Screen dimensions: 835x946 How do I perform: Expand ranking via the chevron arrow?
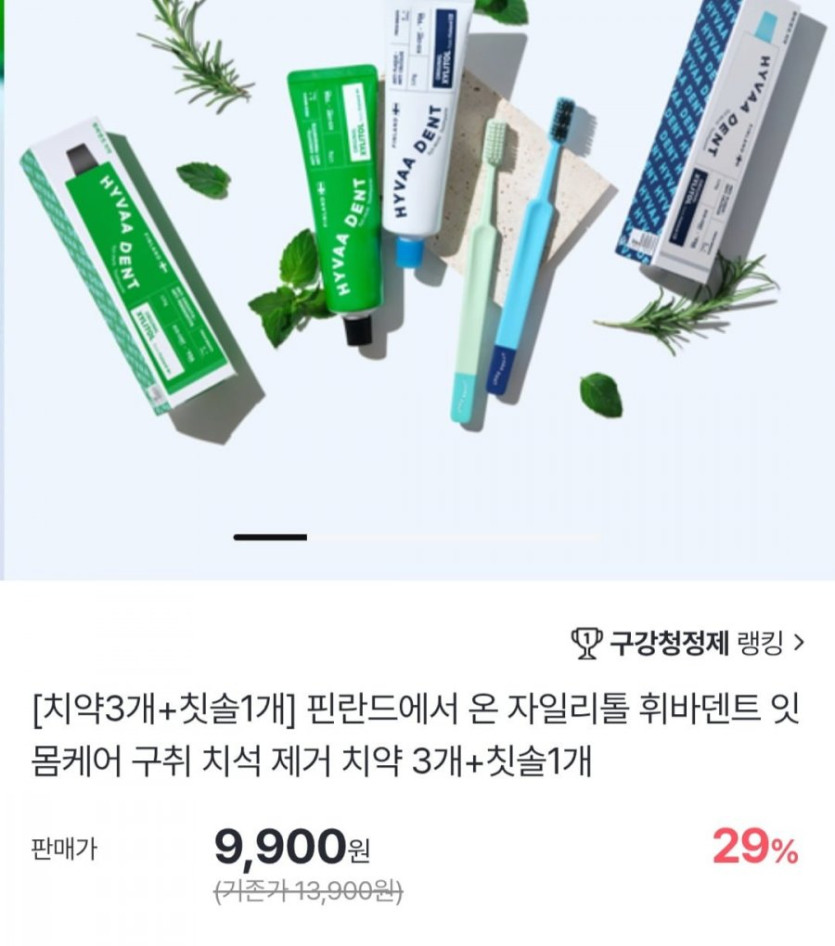[799, 644]
